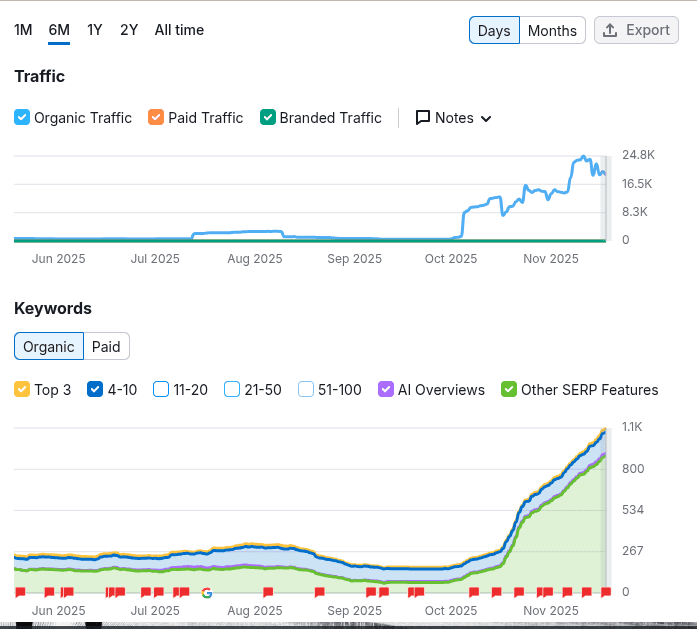Viewport: 697px width, 629px height.
Task: Click the Export upload icon
Action: 610,30
